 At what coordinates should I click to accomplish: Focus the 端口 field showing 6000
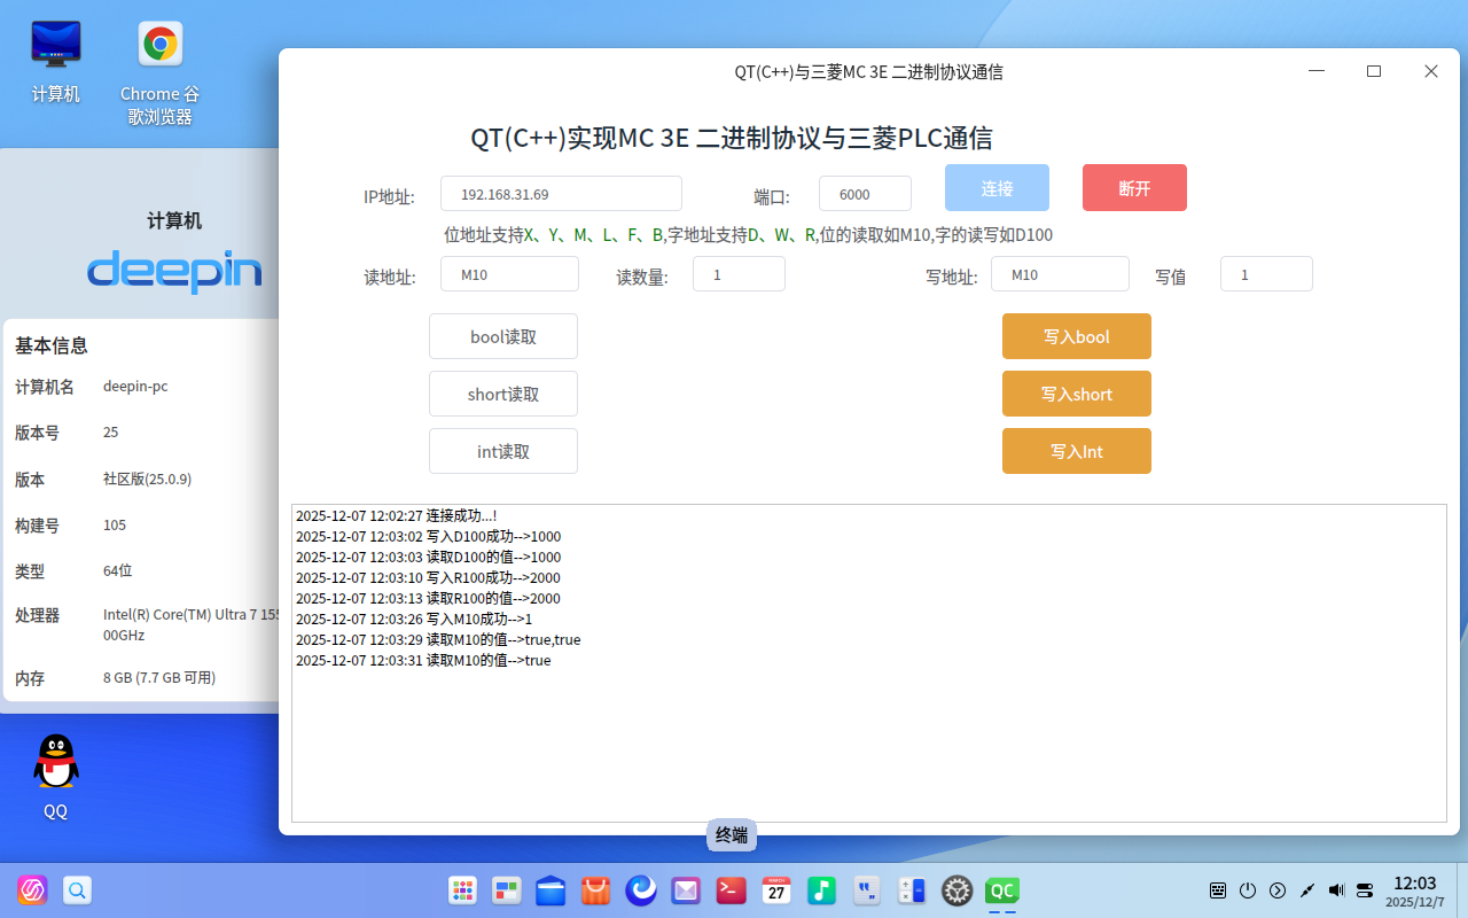865,194
